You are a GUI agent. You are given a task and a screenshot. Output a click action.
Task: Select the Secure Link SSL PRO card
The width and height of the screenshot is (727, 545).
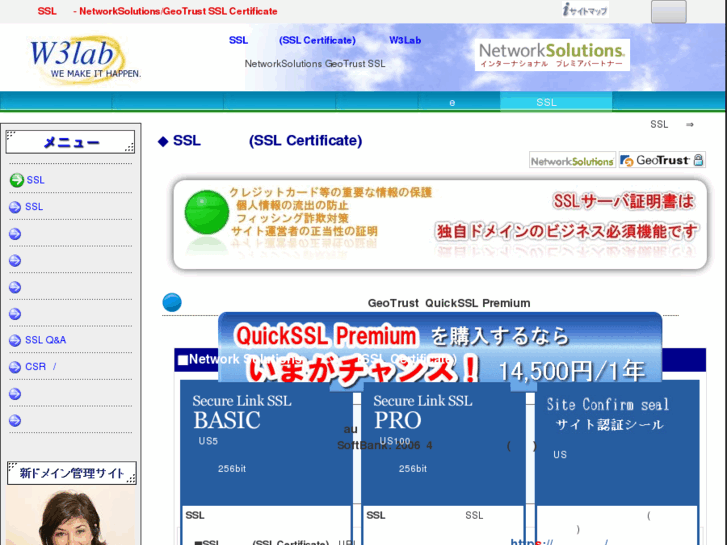point(443,443)
